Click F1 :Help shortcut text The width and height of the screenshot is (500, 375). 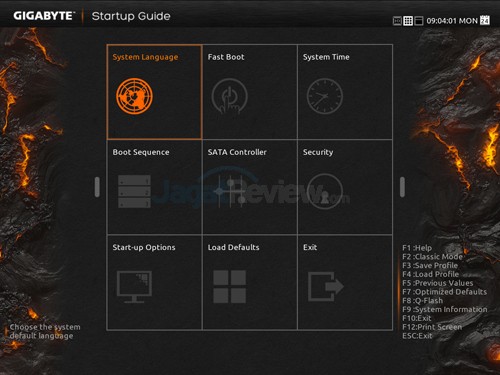coord(417,248)
